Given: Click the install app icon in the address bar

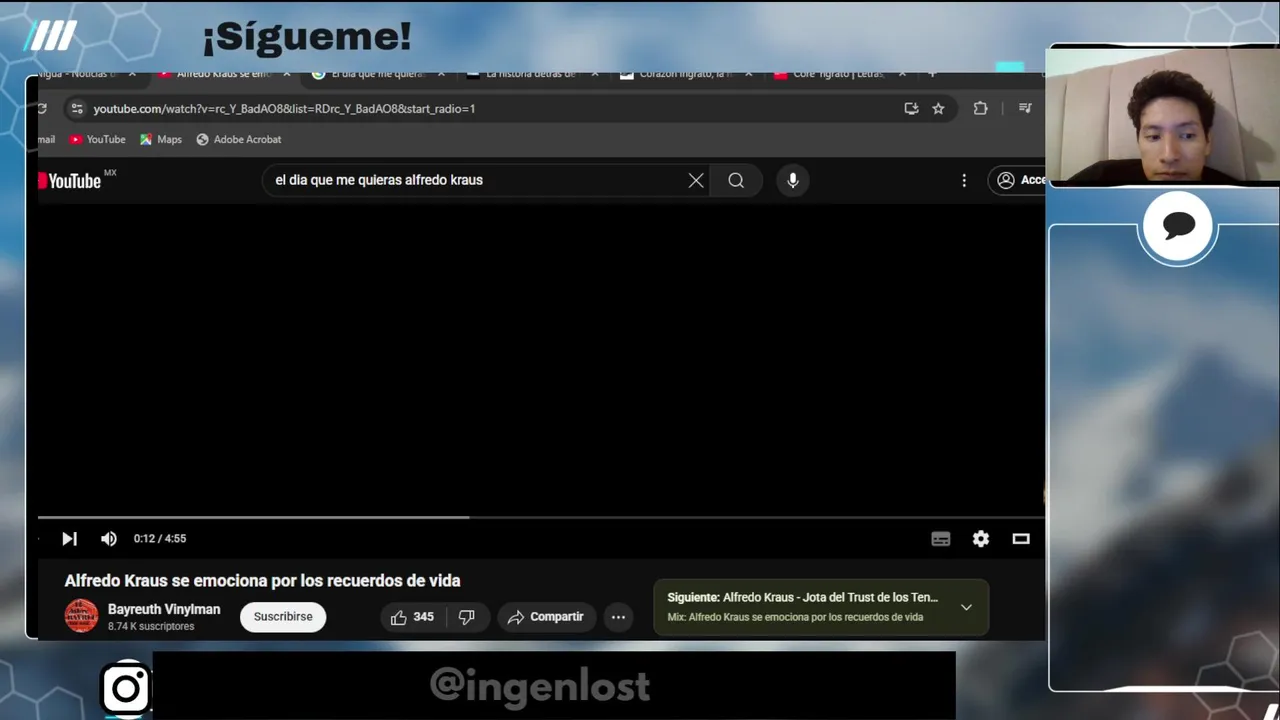Looking at the screenshot, I should 911,108.
